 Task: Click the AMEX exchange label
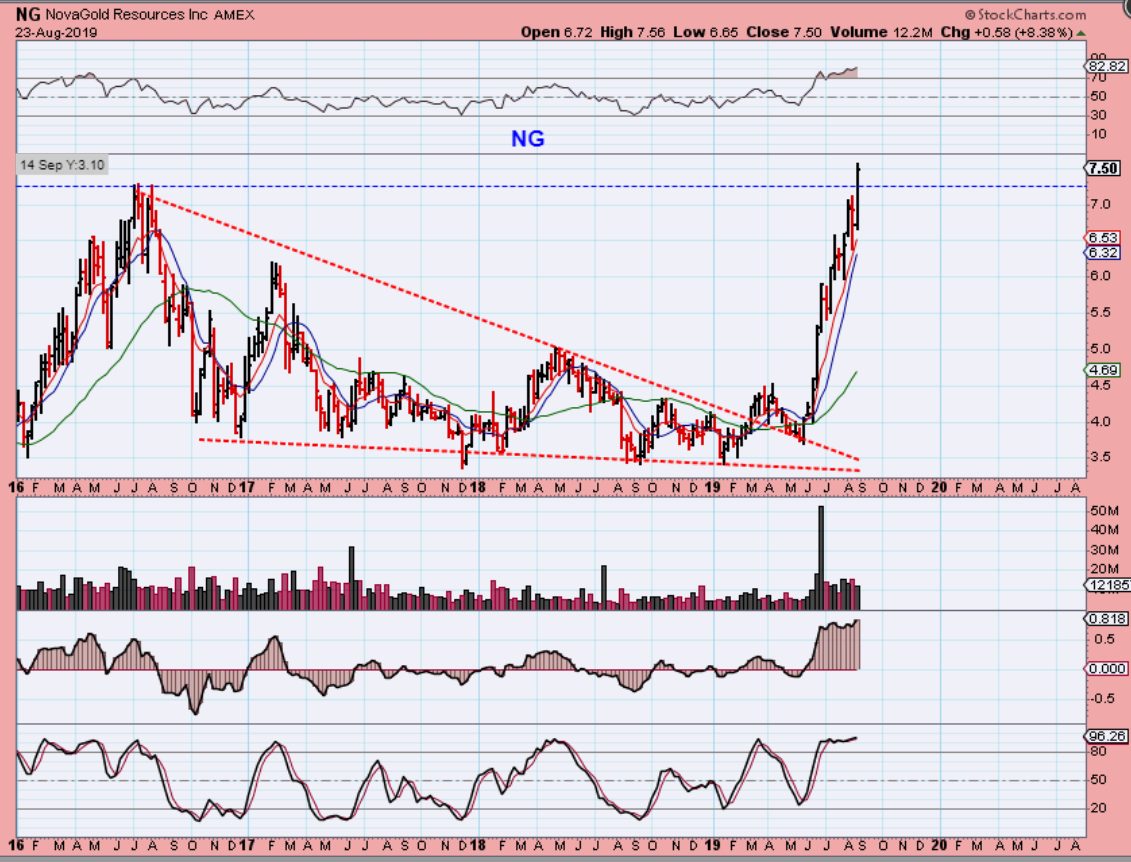(234, 15)
